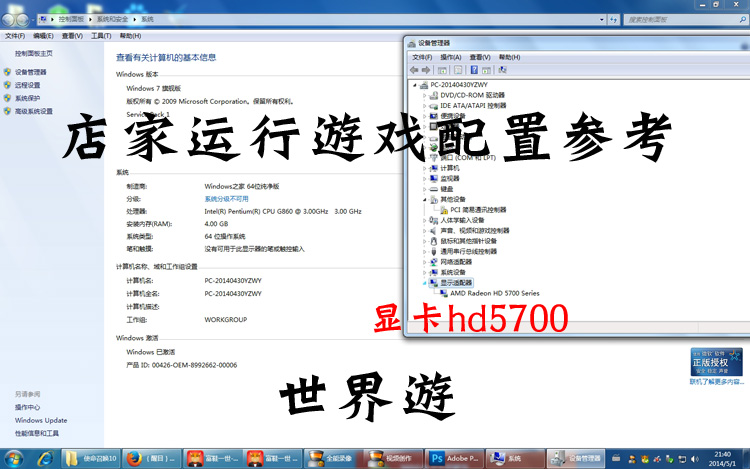This screenshot has height=469, width=750.
Task: Select the AMD Radeon HD 5700 adapter icon
Action: (x=444, y=293)
